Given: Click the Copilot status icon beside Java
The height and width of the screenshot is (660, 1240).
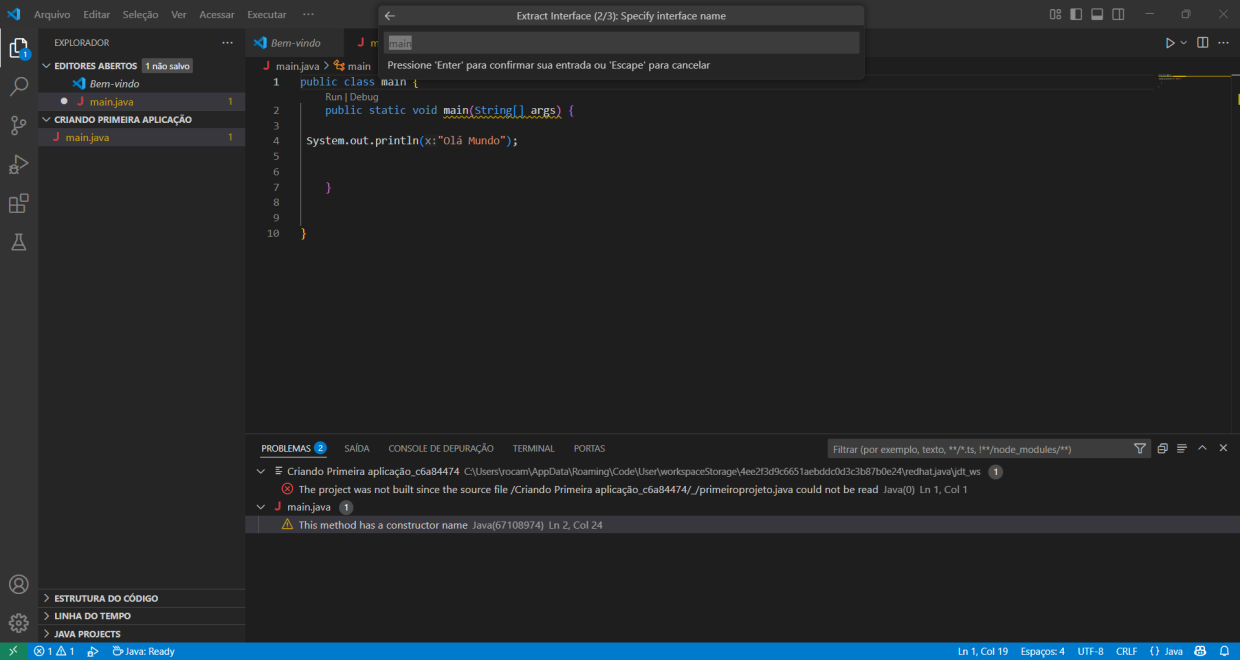Looking at the screenshot, I should 1201,651.
